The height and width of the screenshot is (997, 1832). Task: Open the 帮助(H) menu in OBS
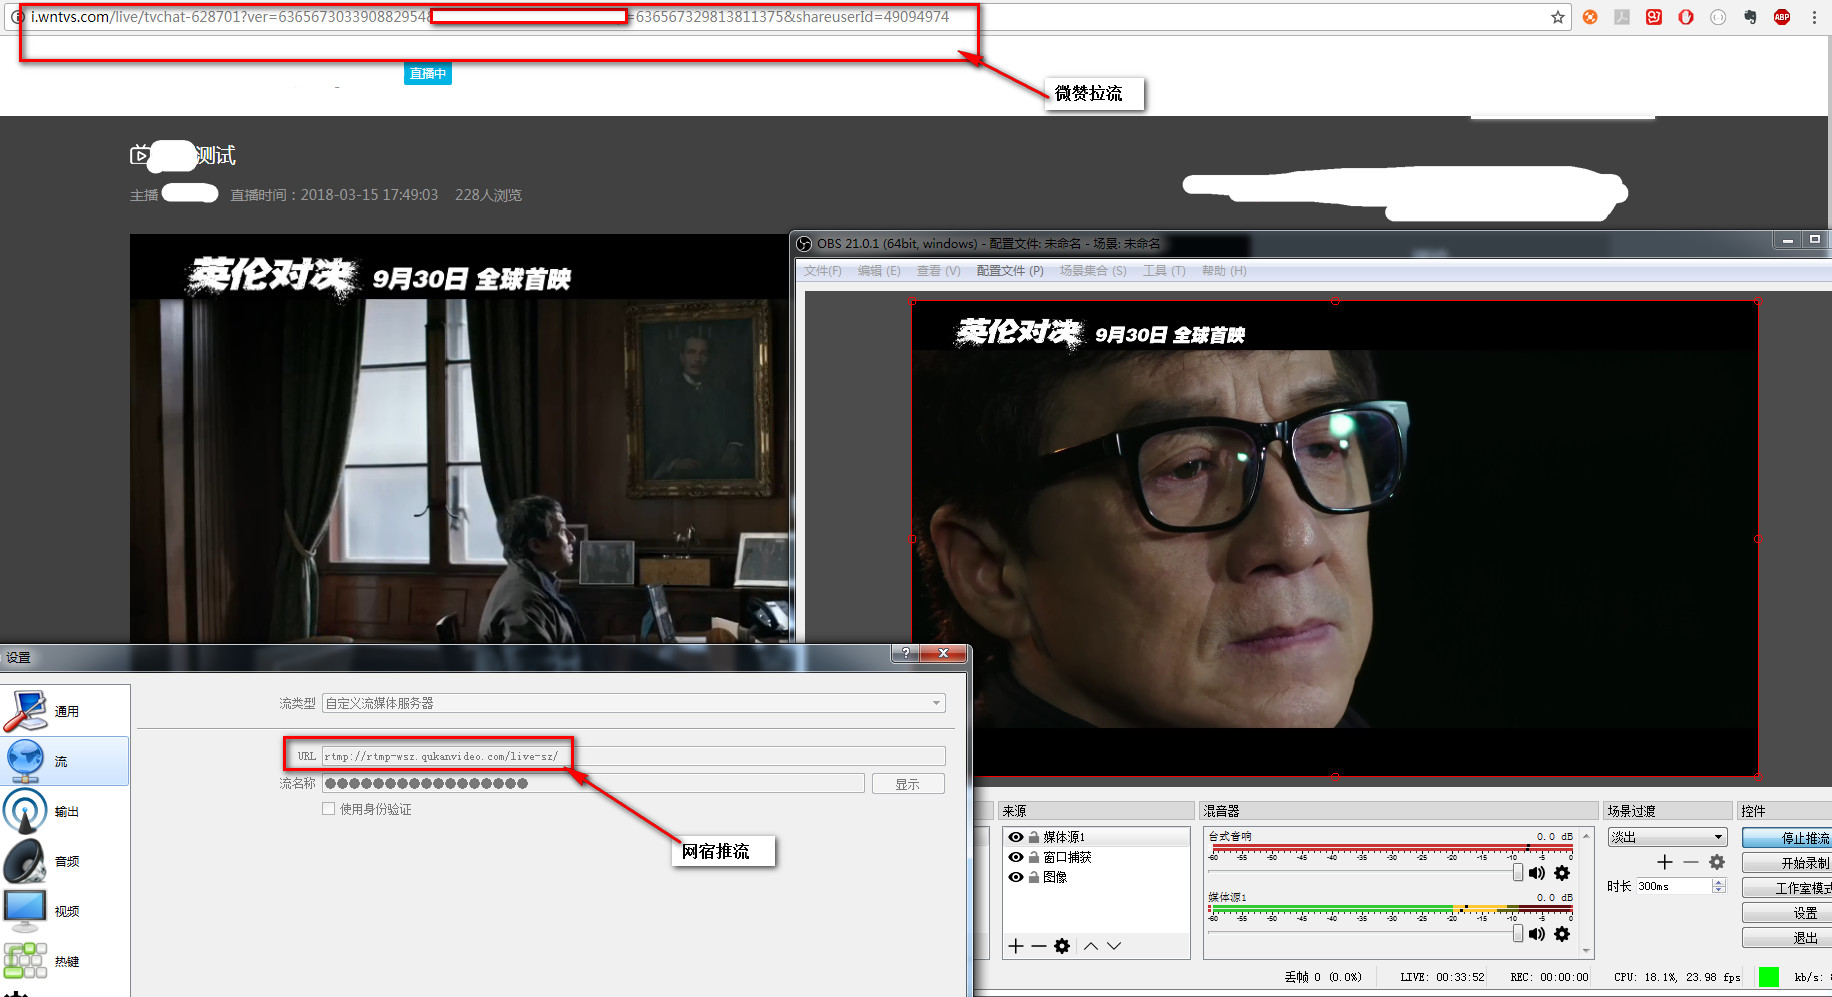coord(1224,271)
